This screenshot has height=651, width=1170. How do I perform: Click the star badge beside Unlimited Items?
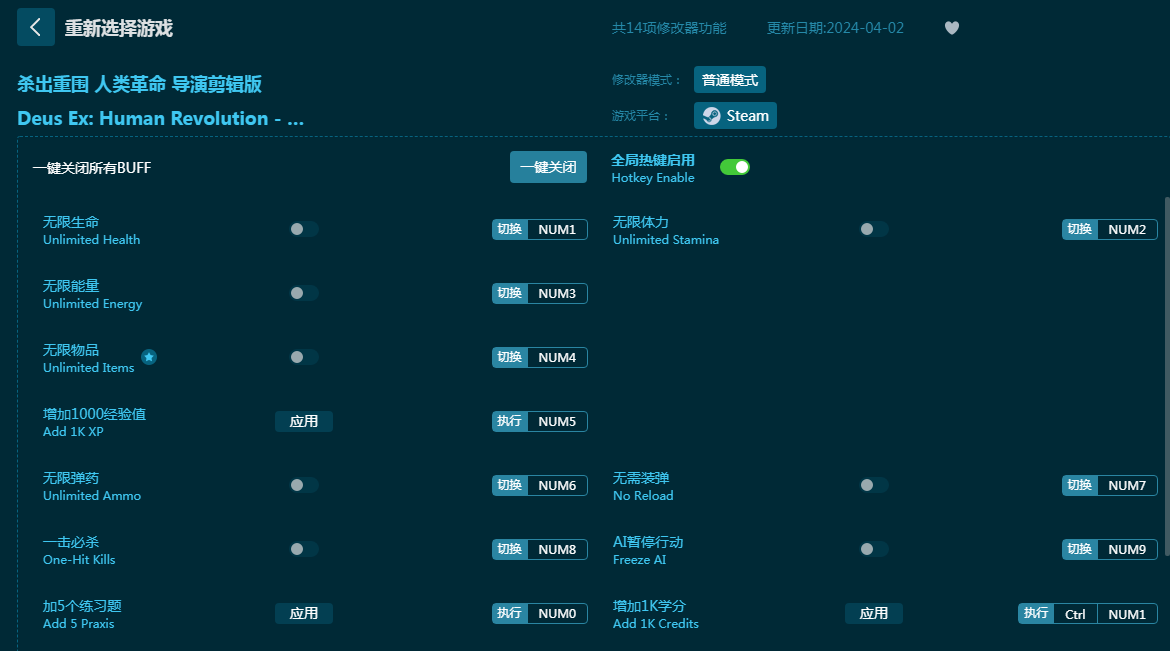(149, 357)
